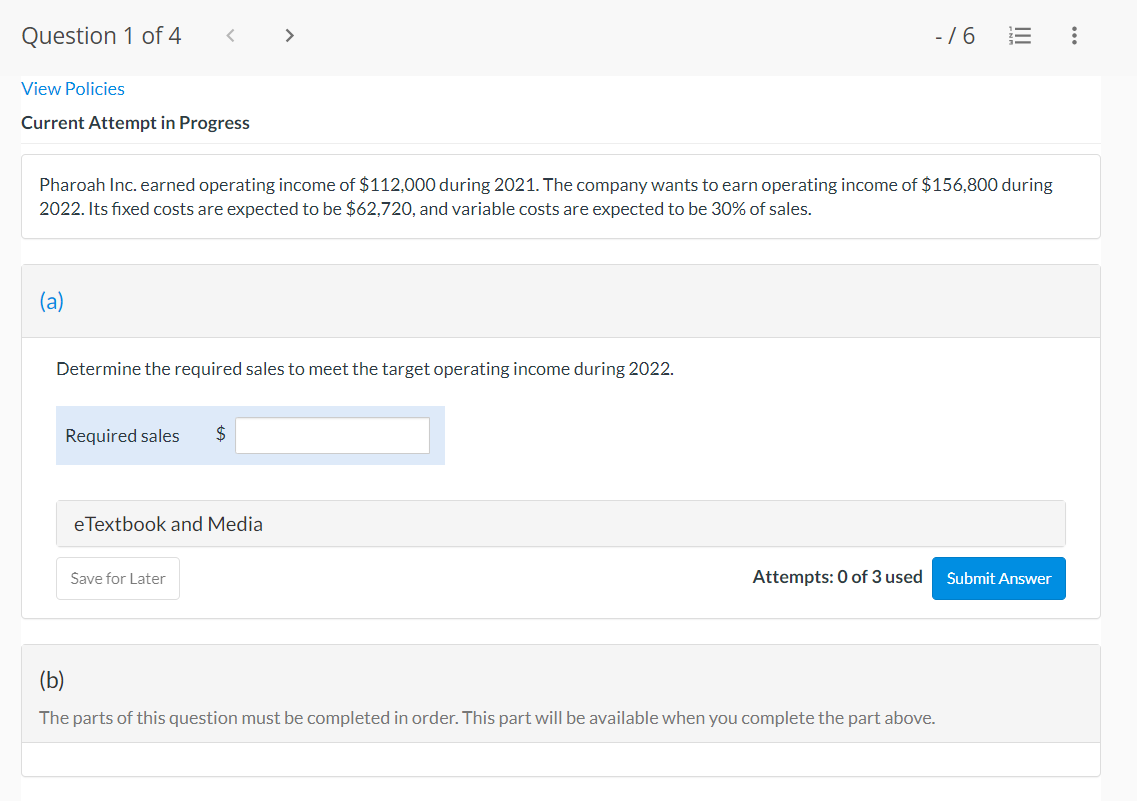Go to the next question arrow

(x=289, y=36)
